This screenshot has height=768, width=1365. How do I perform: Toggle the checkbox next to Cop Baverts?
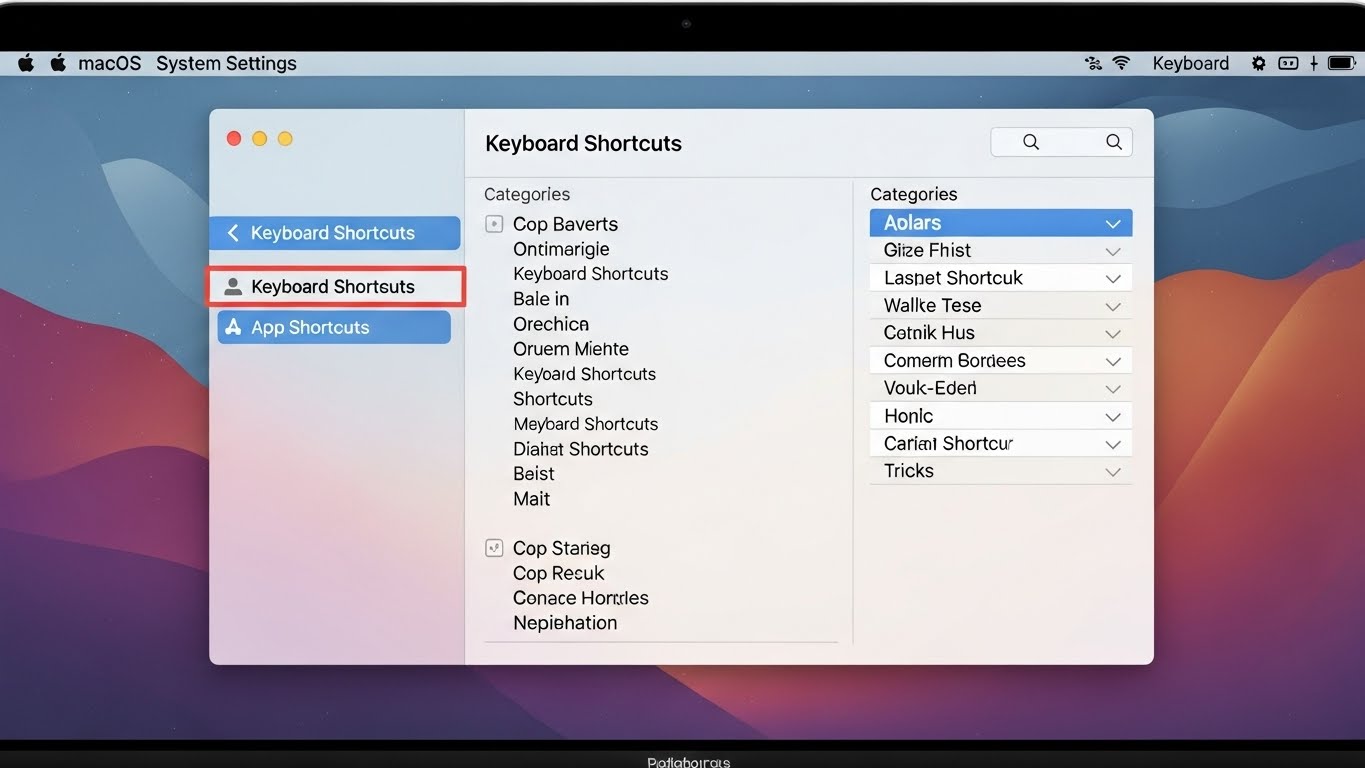coord(494,224)
